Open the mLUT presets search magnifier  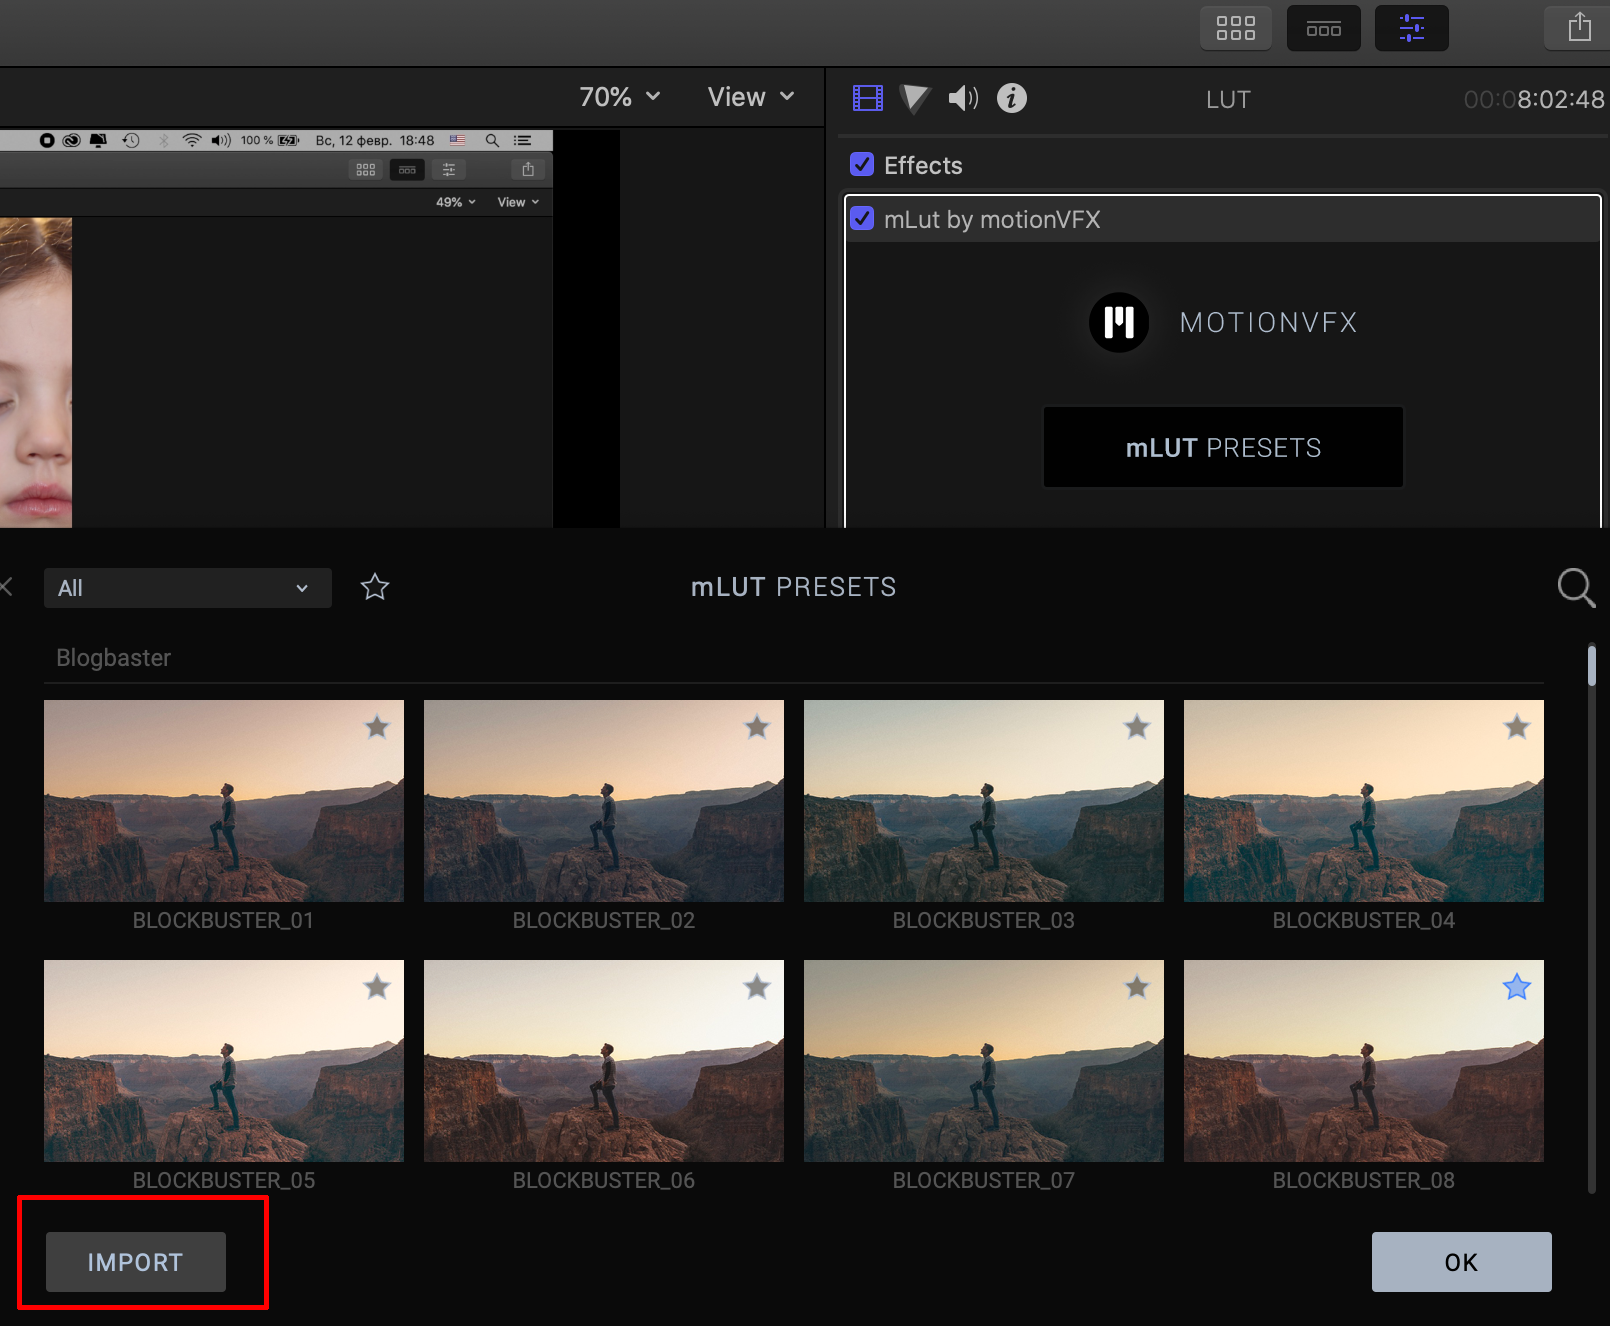pos(1575,587)
